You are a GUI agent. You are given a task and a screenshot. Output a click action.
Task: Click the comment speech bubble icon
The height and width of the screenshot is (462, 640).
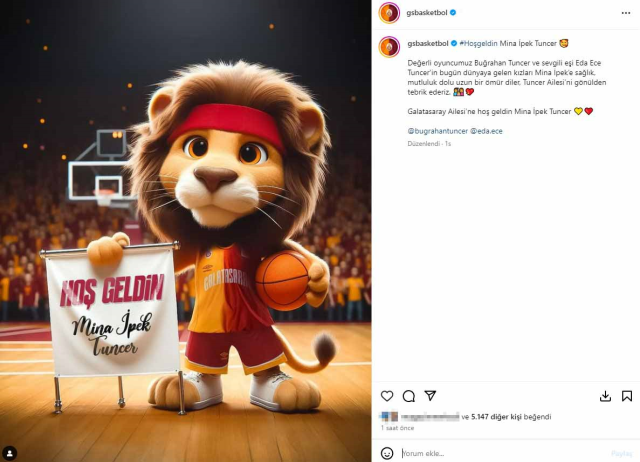click(x=408, y=396)
